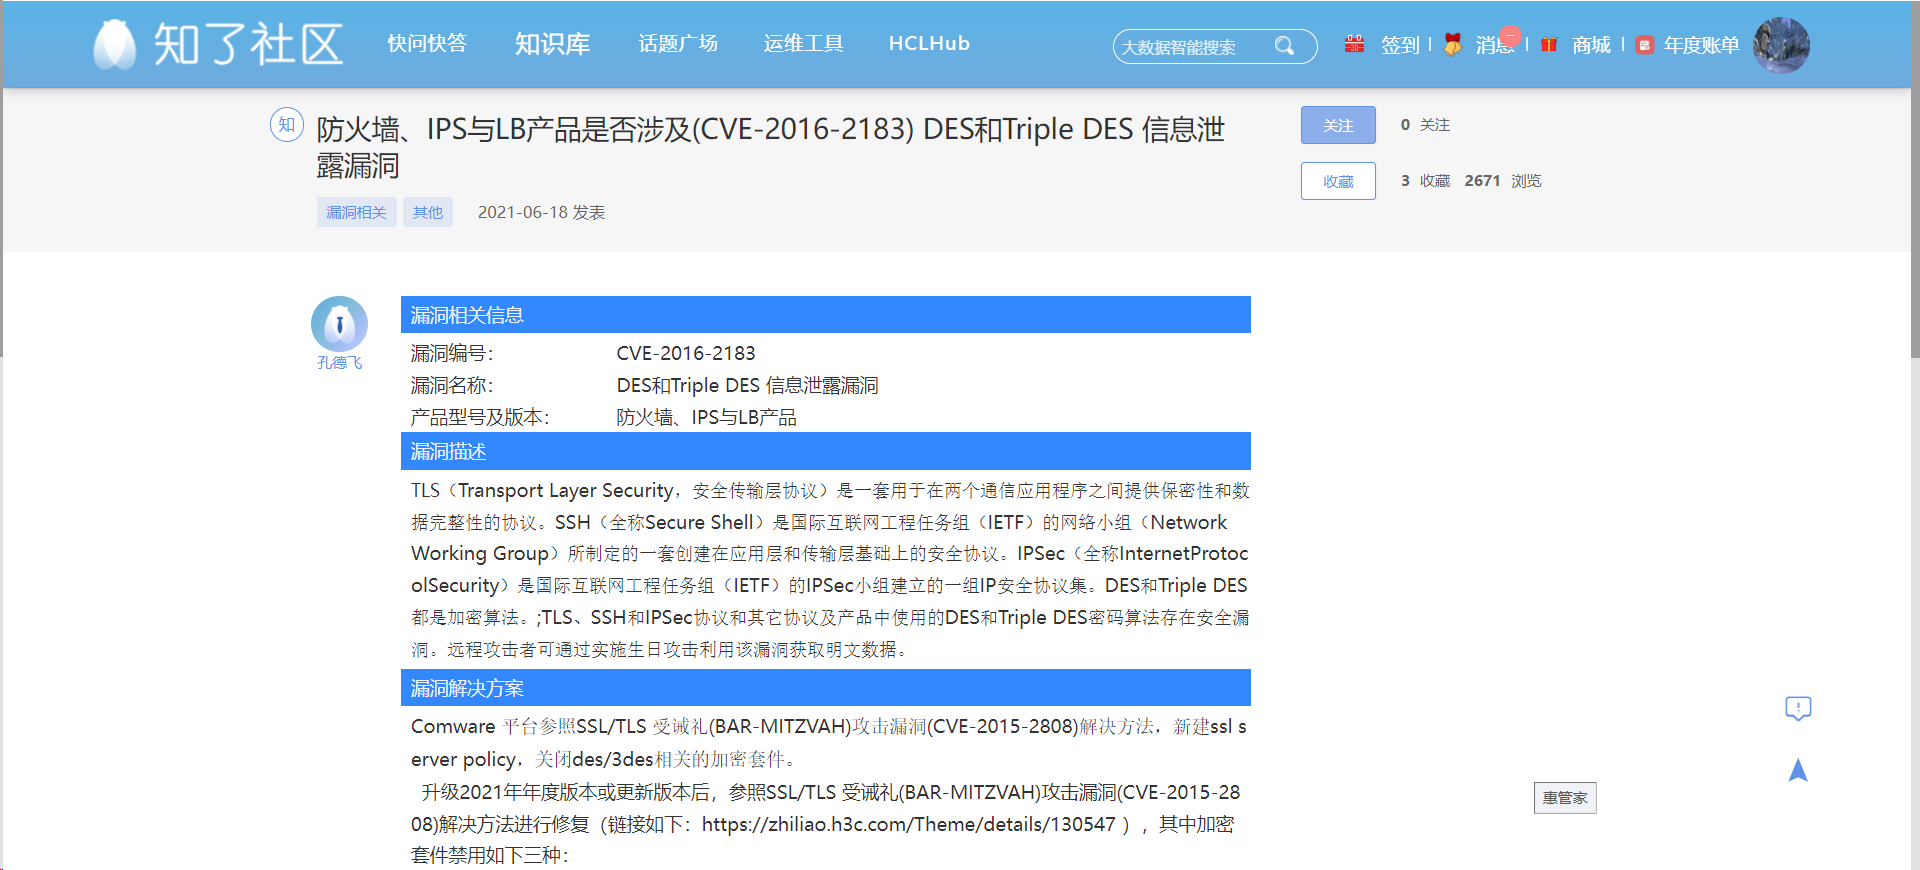Screen dimensions: 1920x870
Task: Click the 知了社区 cicada logo icon
Action: pyautogui.click(x=115, y=45)
